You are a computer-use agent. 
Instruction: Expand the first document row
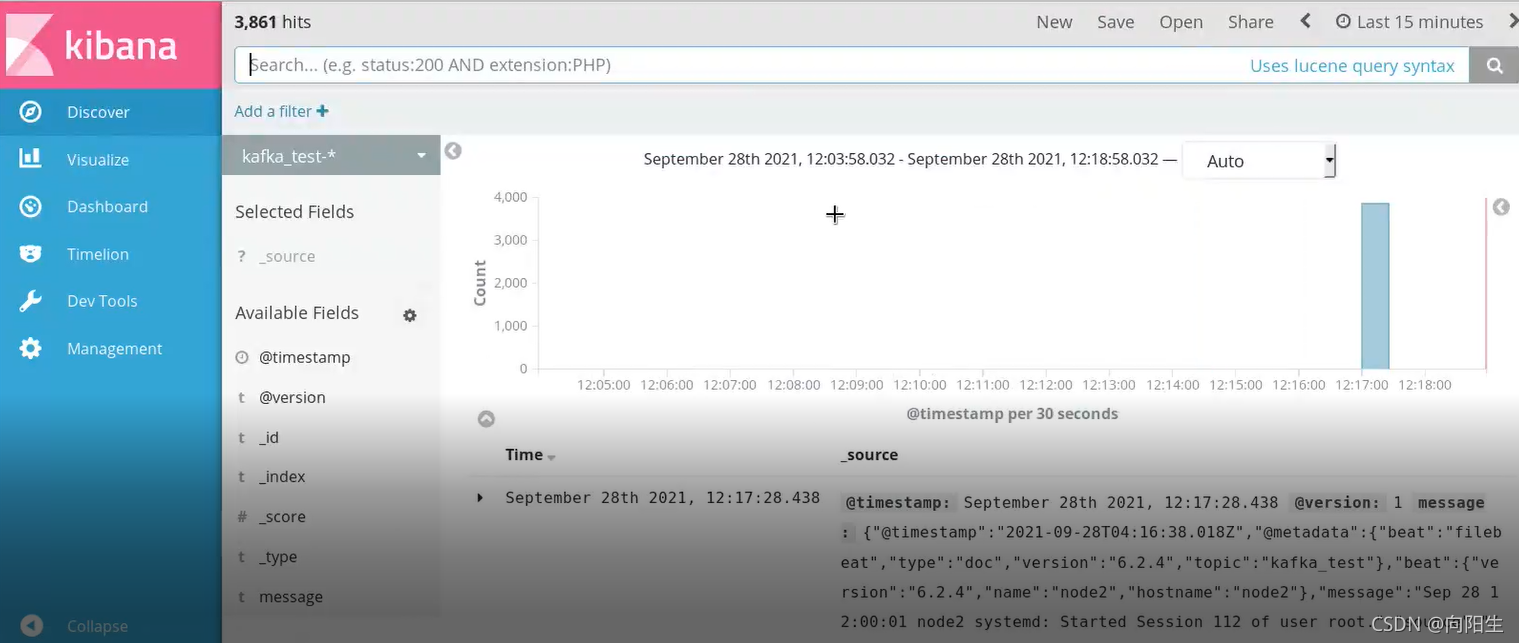coord(480,497)
